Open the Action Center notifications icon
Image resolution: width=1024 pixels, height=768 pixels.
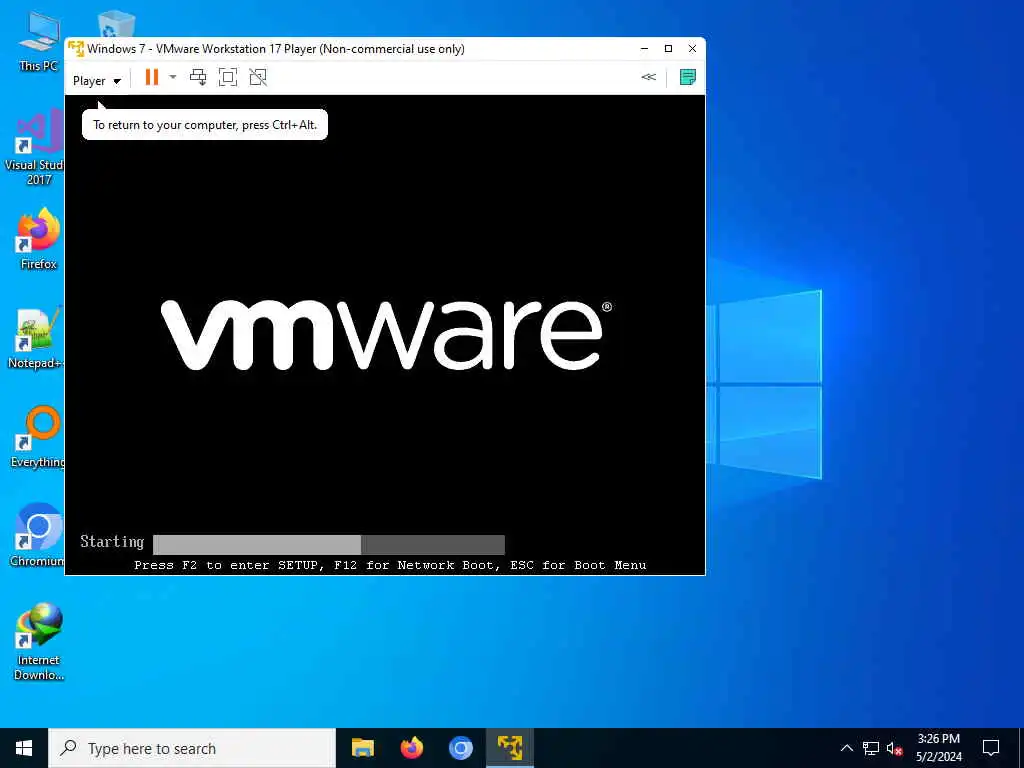[991, 748]
